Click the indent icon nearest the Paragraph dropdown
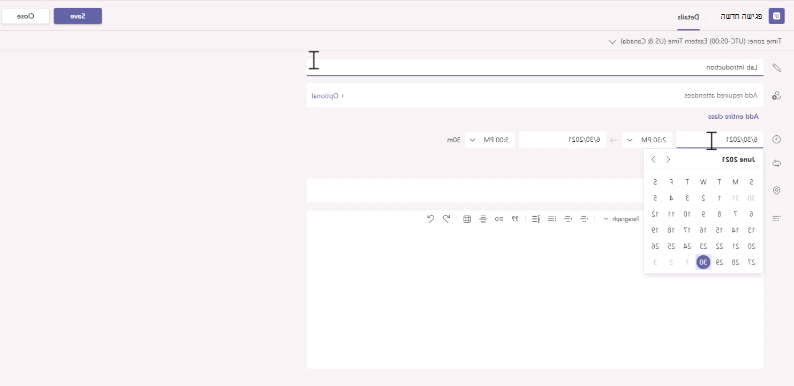Screen dimensions: 794x386 [583, 219]
